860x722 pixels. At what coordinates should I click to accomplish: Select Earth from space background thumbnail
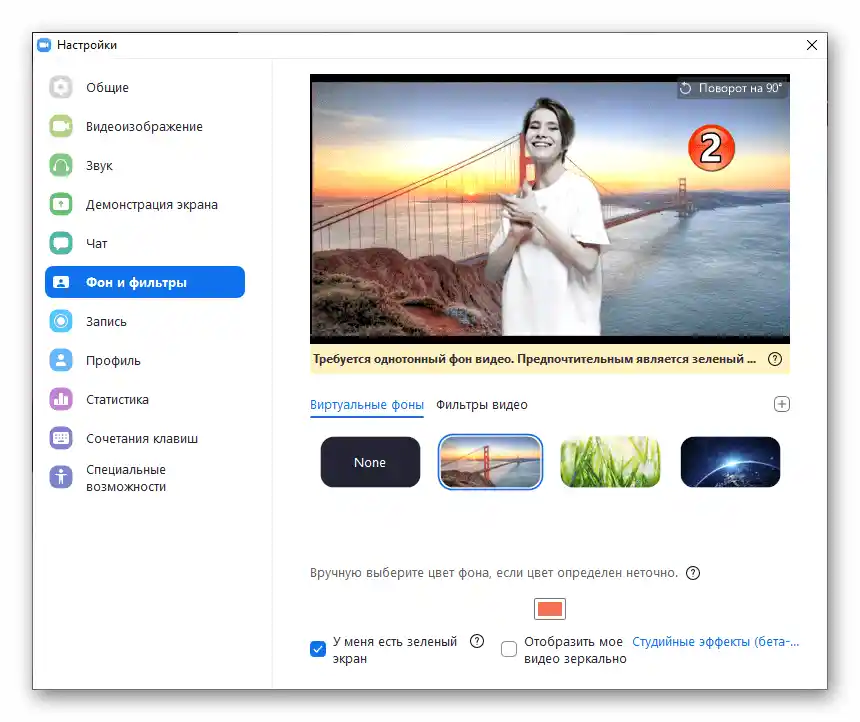(730, 462)
